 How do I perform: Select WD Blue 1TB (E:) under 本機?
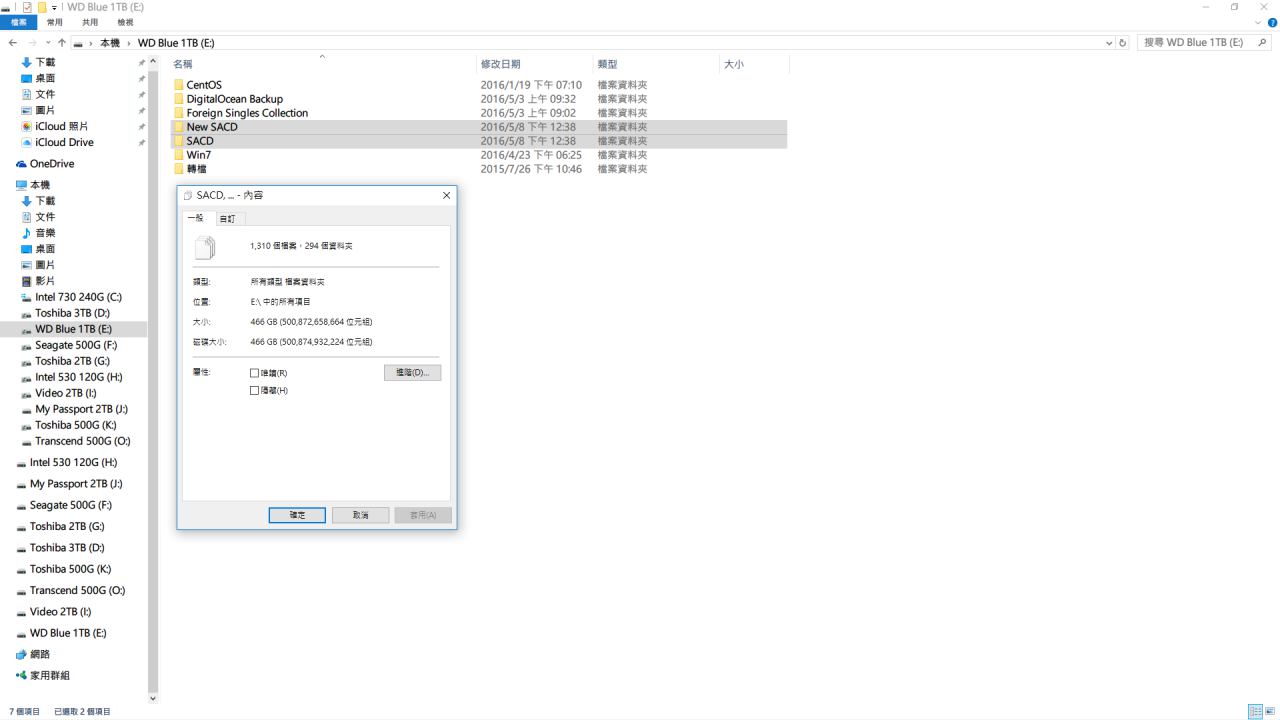click(73, 329)
